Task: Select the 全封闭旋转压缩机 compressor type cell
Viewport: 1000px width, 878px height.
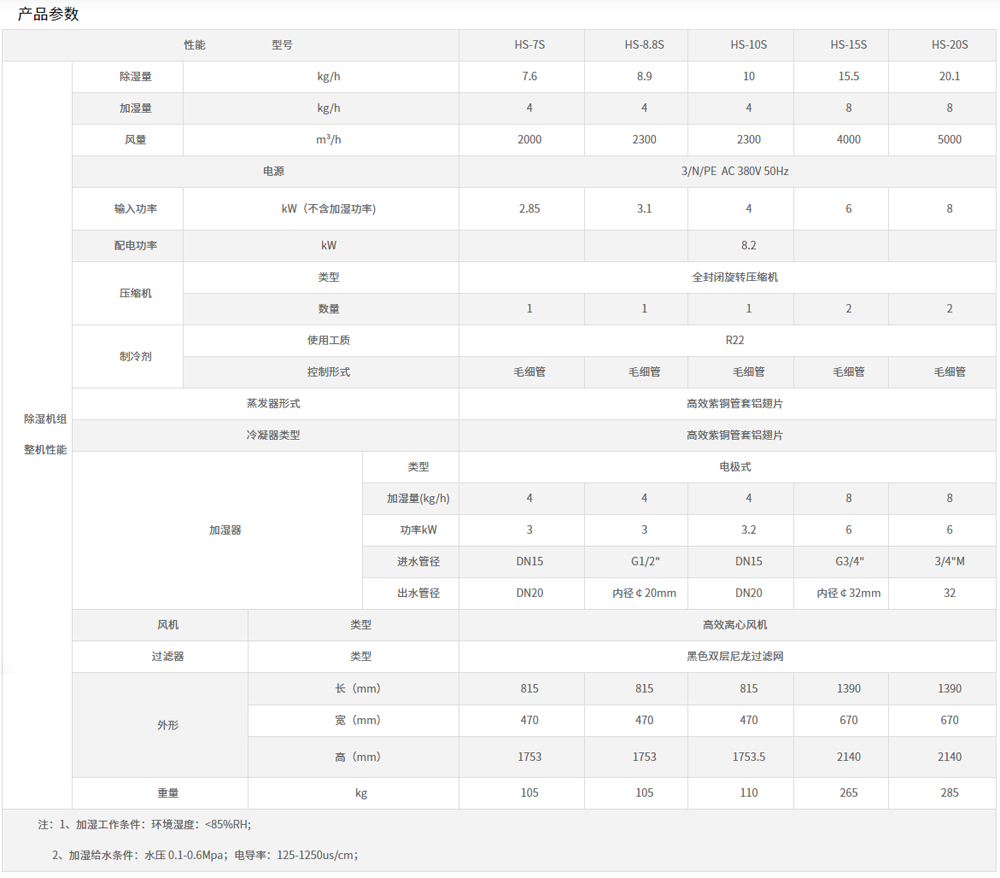Action: point(734,277)
